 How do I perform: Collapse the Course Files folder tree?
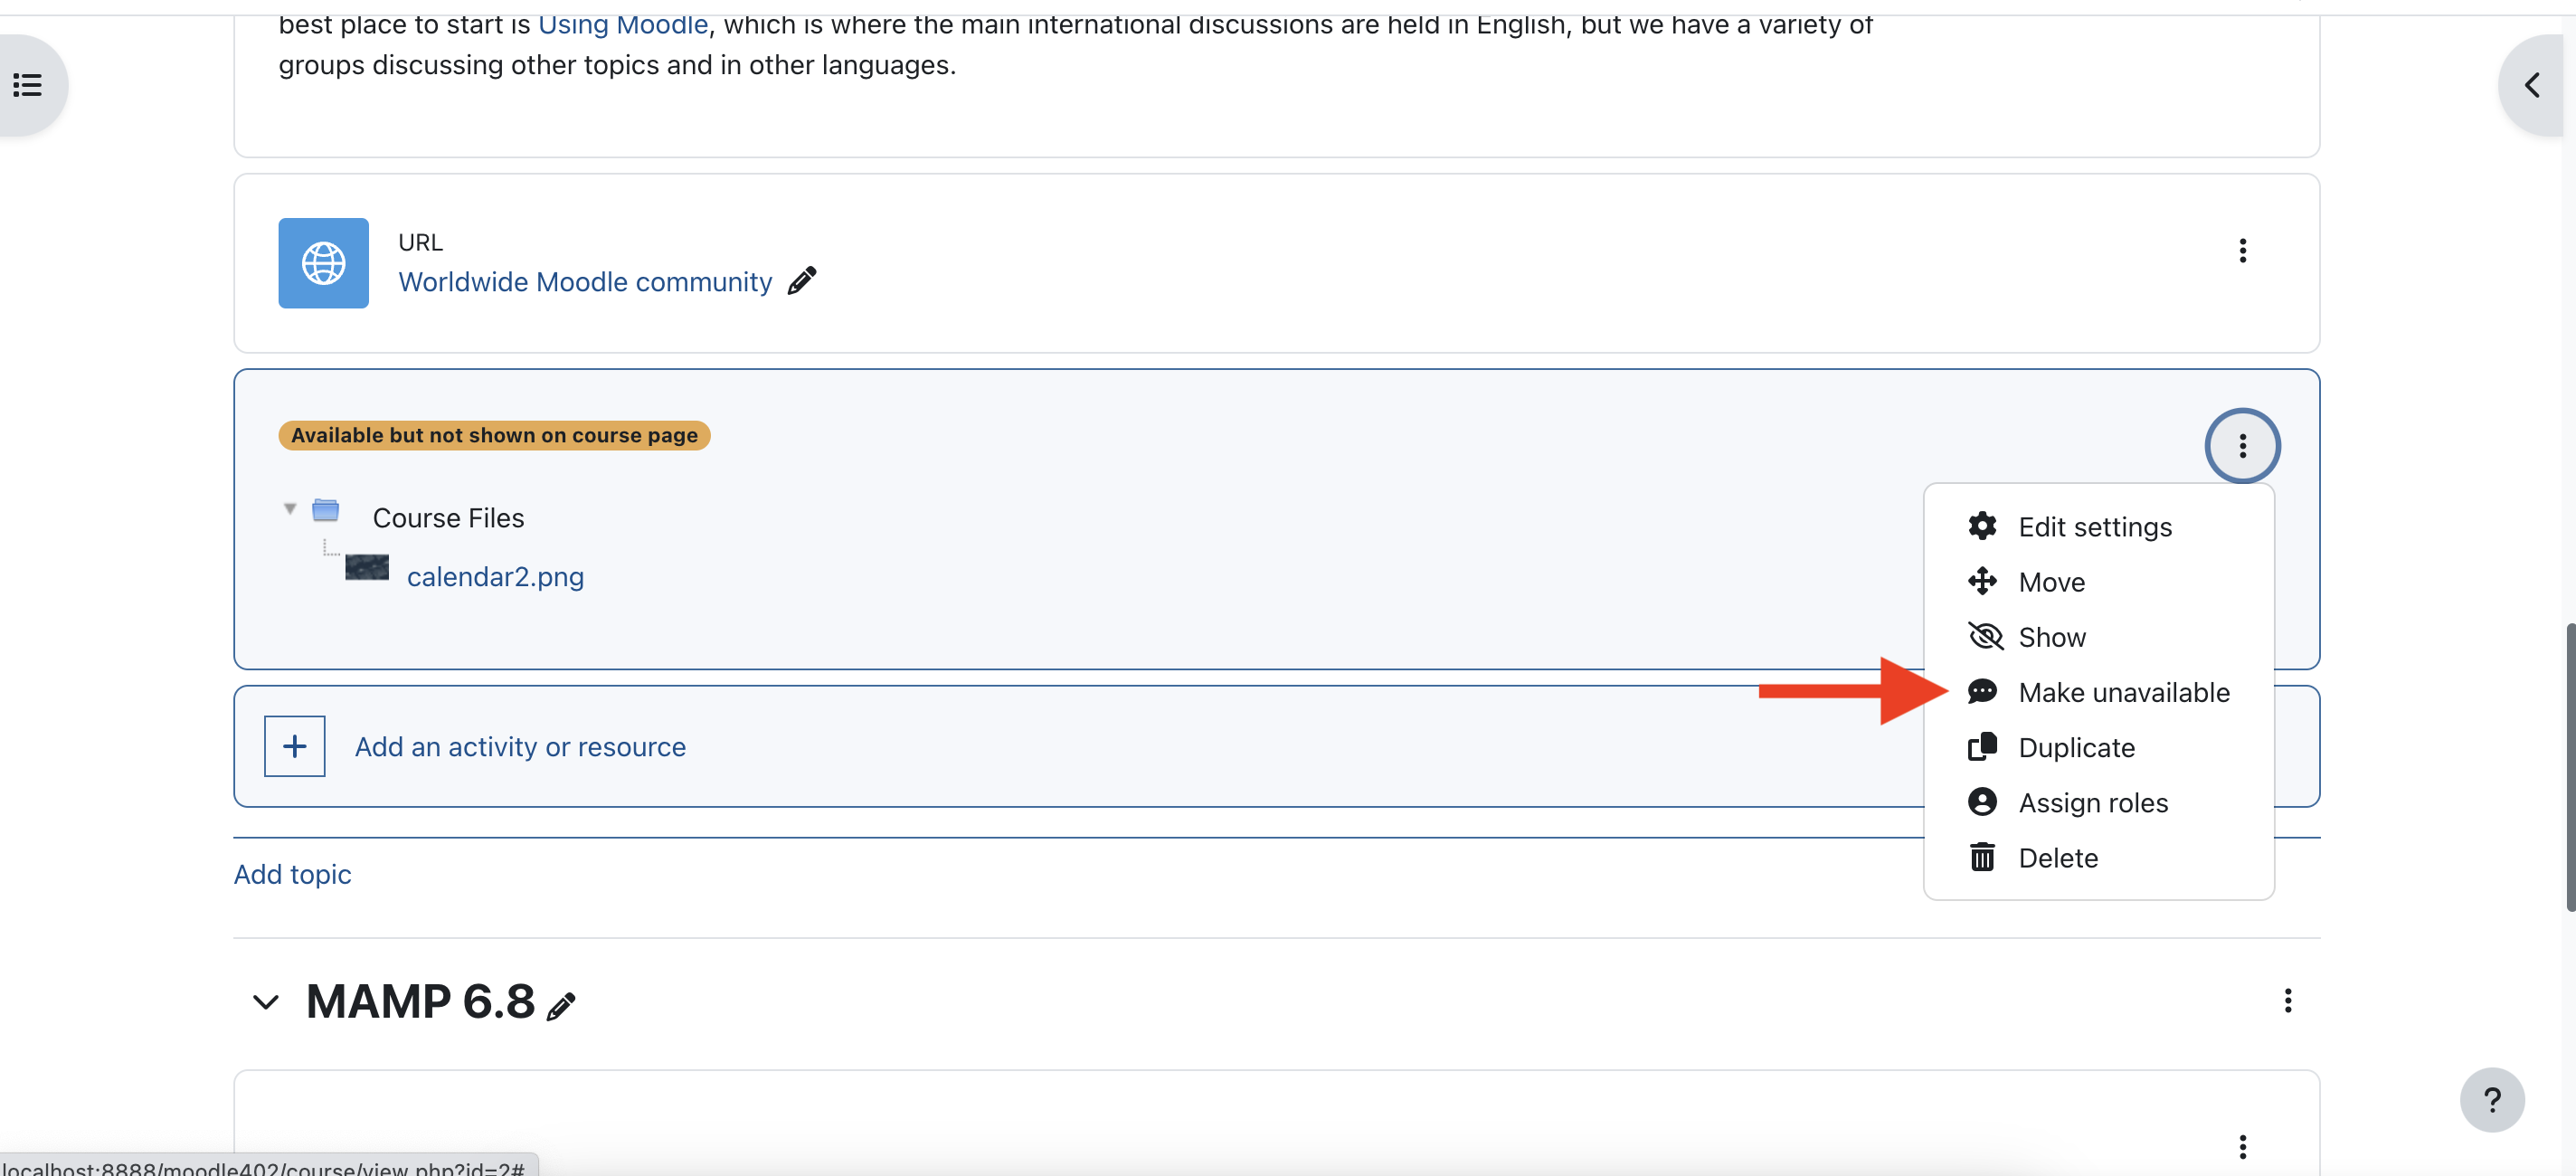[290, 509]
